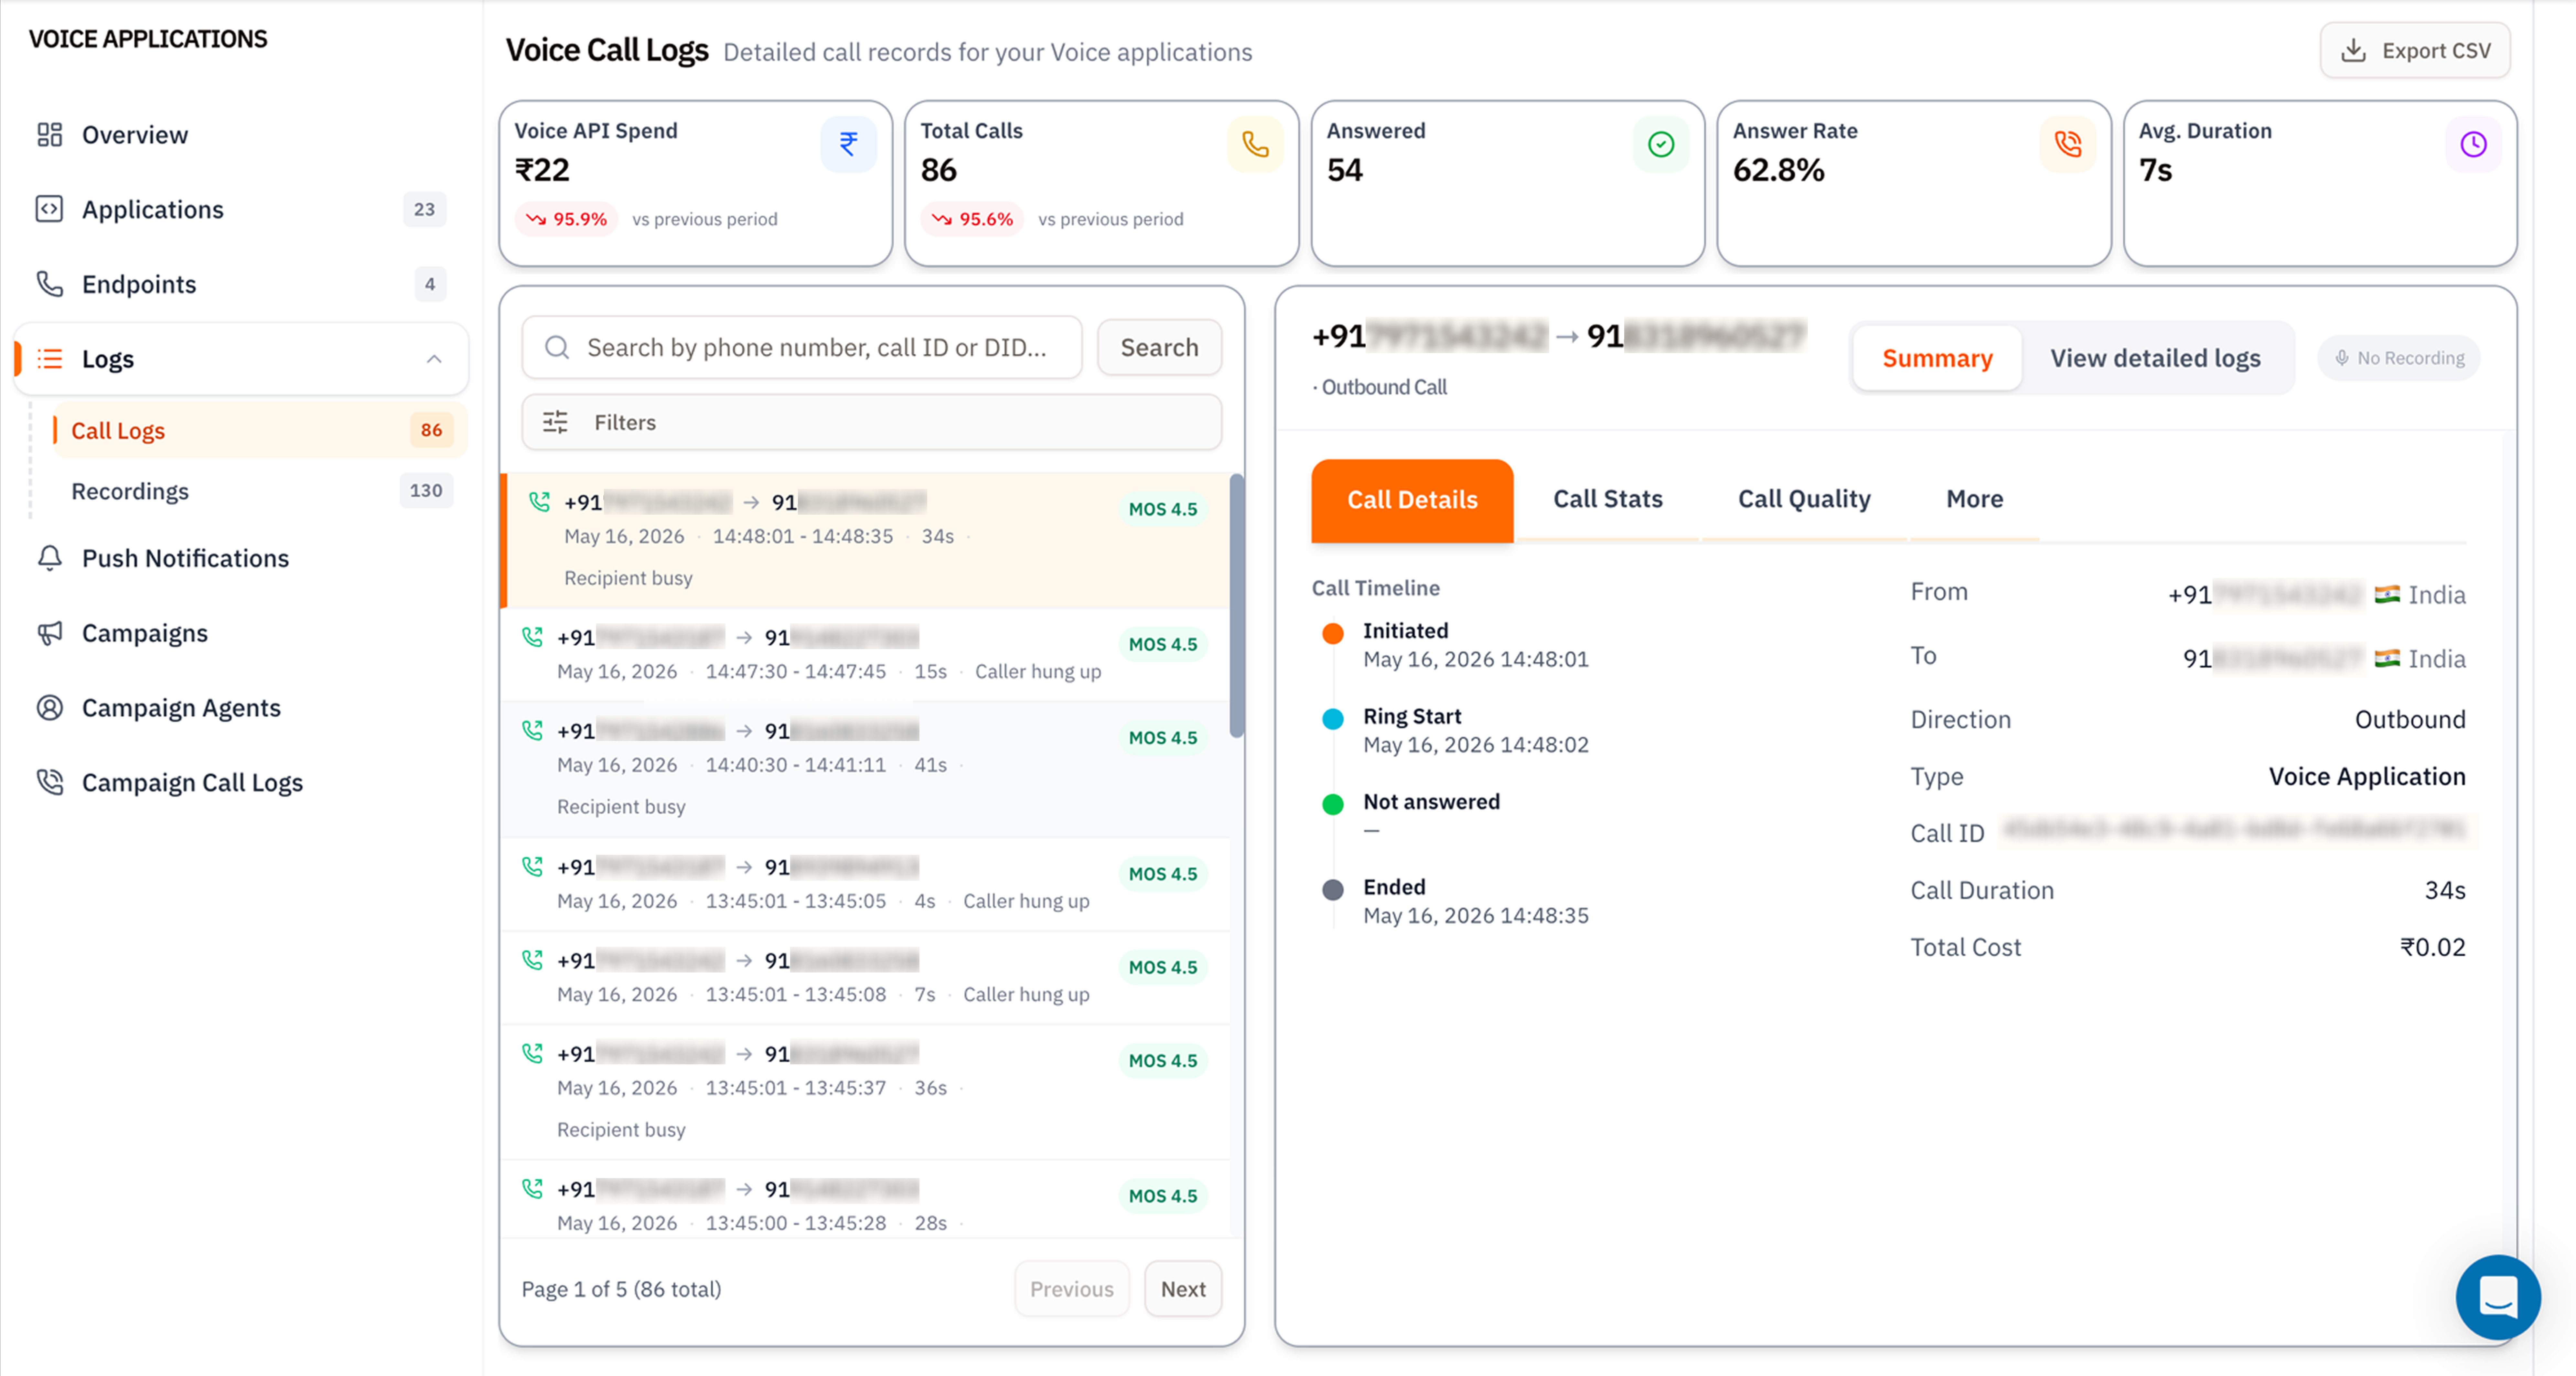2576x1376 pixels.
Task: Click the filter sliders icon
Action: (x=555, y=422)
